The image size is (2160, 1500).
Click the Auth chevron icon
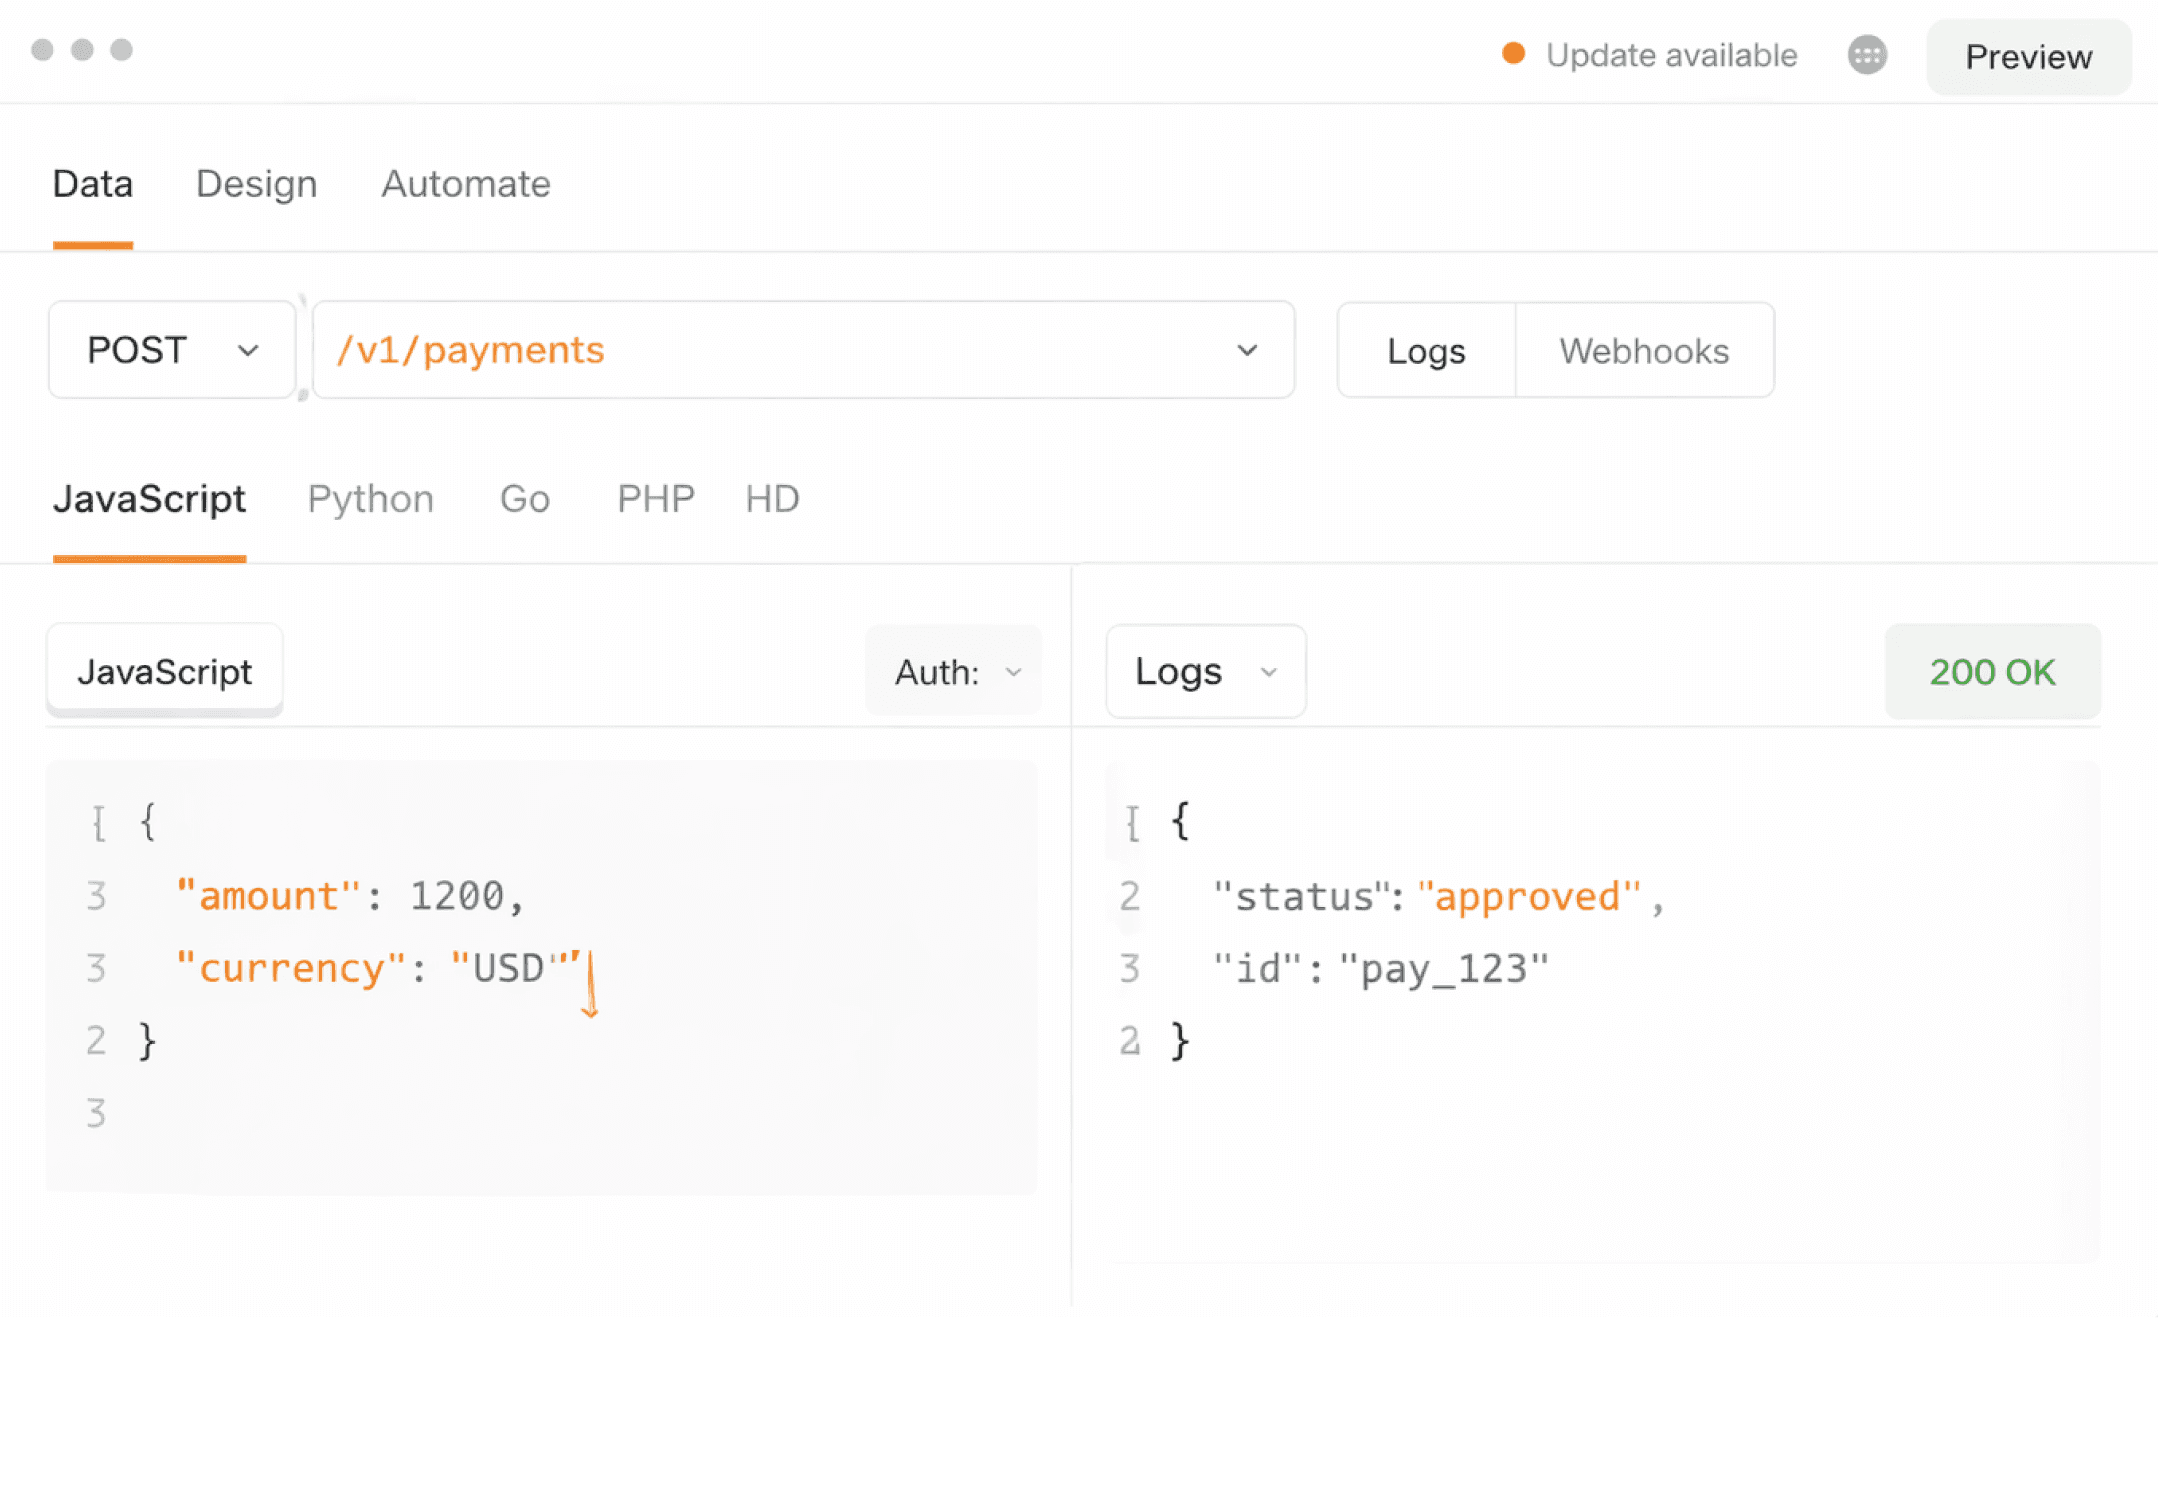point(1013,672)
